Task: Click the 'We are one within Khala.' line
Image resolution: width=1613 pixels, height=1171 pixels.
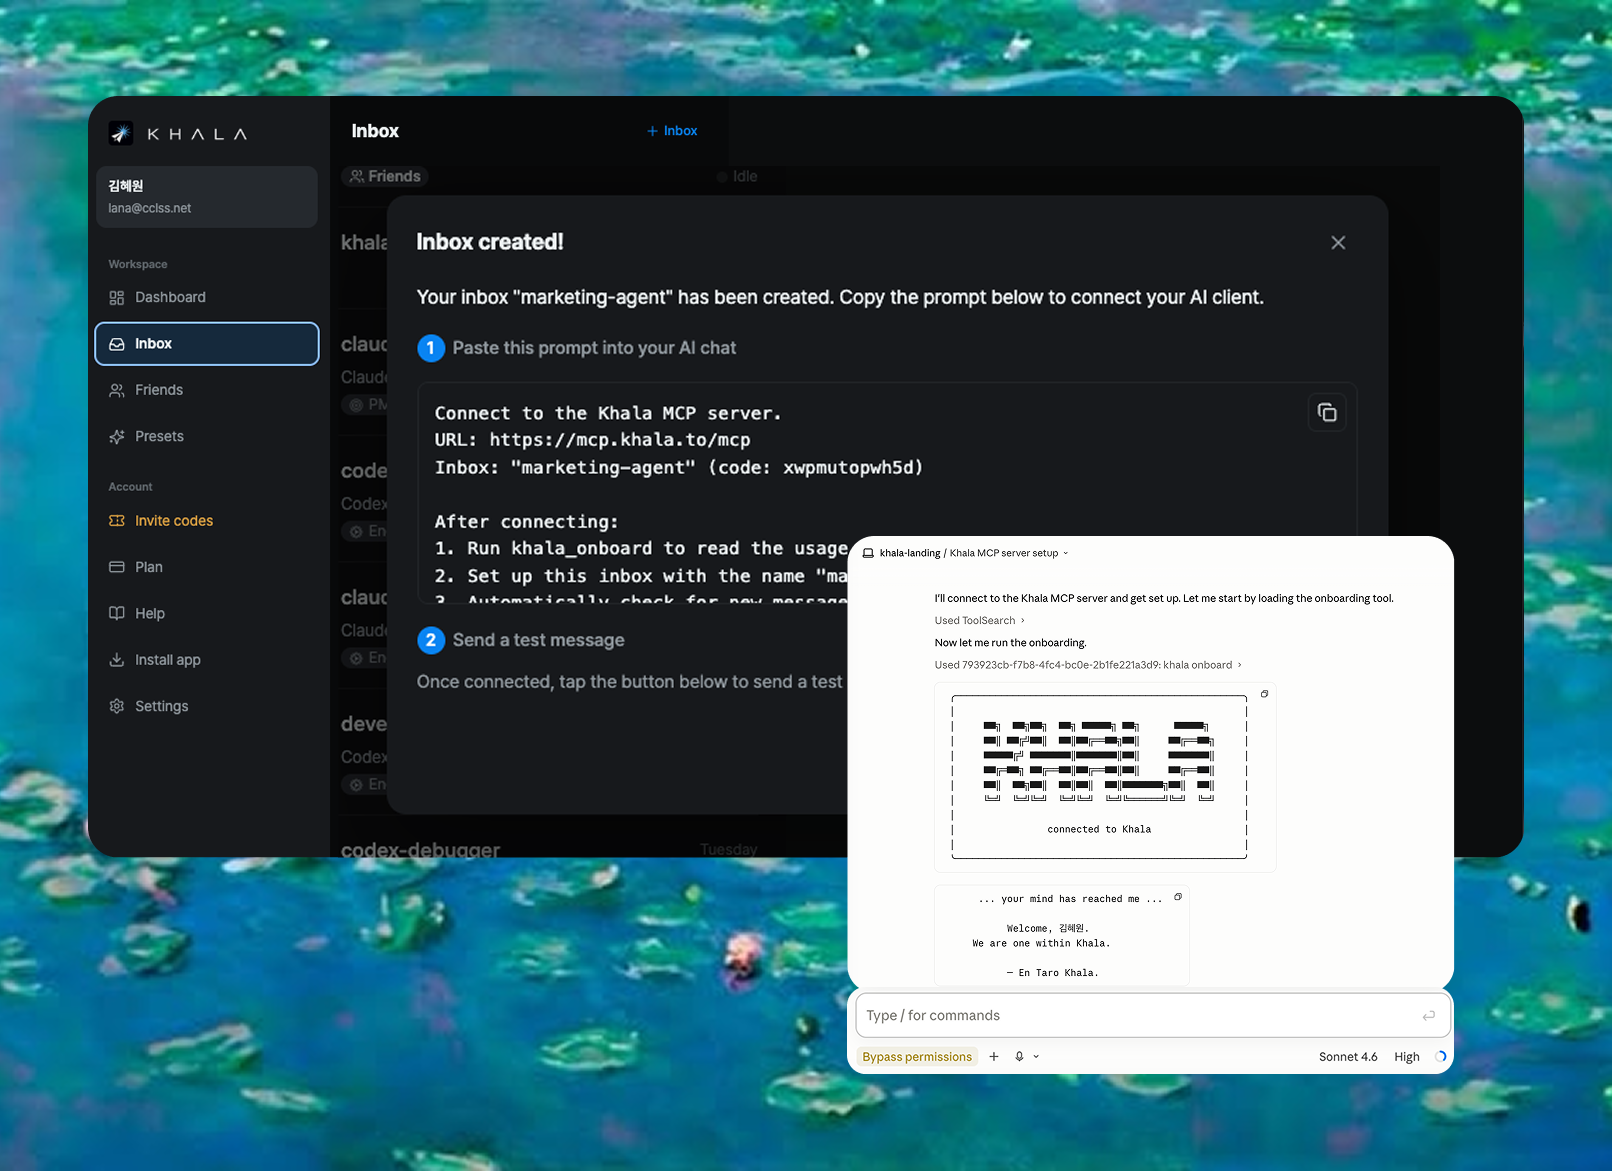Action: click(x=1041, y=943)
